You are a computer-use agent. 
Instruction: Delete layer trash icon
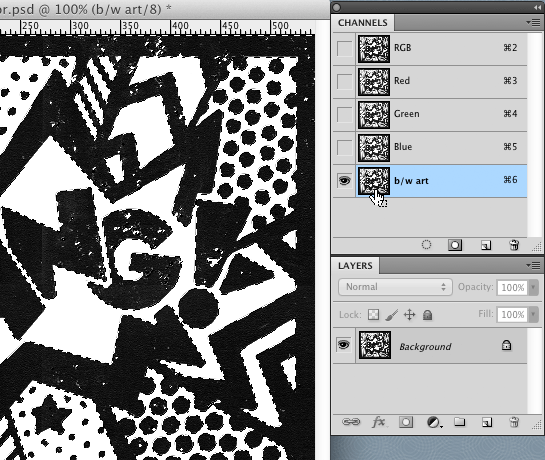[x=514, y=422]
